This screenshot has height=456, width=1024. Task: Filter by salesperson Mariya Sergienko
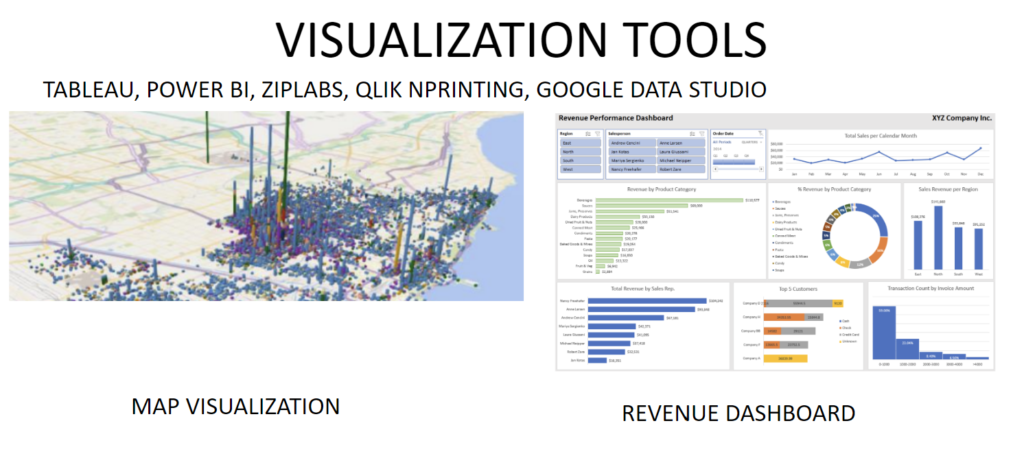(632, 160)
